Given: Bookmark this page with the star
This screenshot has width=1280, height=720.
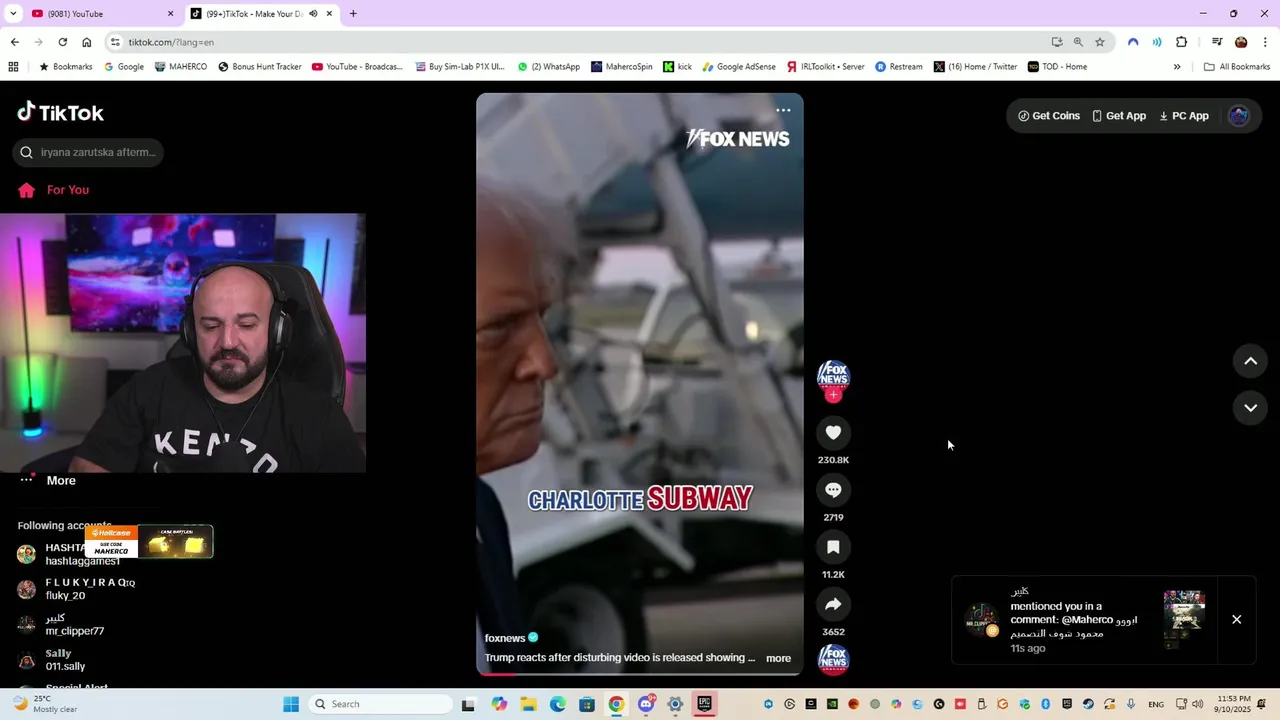Looking at the screenshot, I should pyautogui.click(x=1100, y=42).
